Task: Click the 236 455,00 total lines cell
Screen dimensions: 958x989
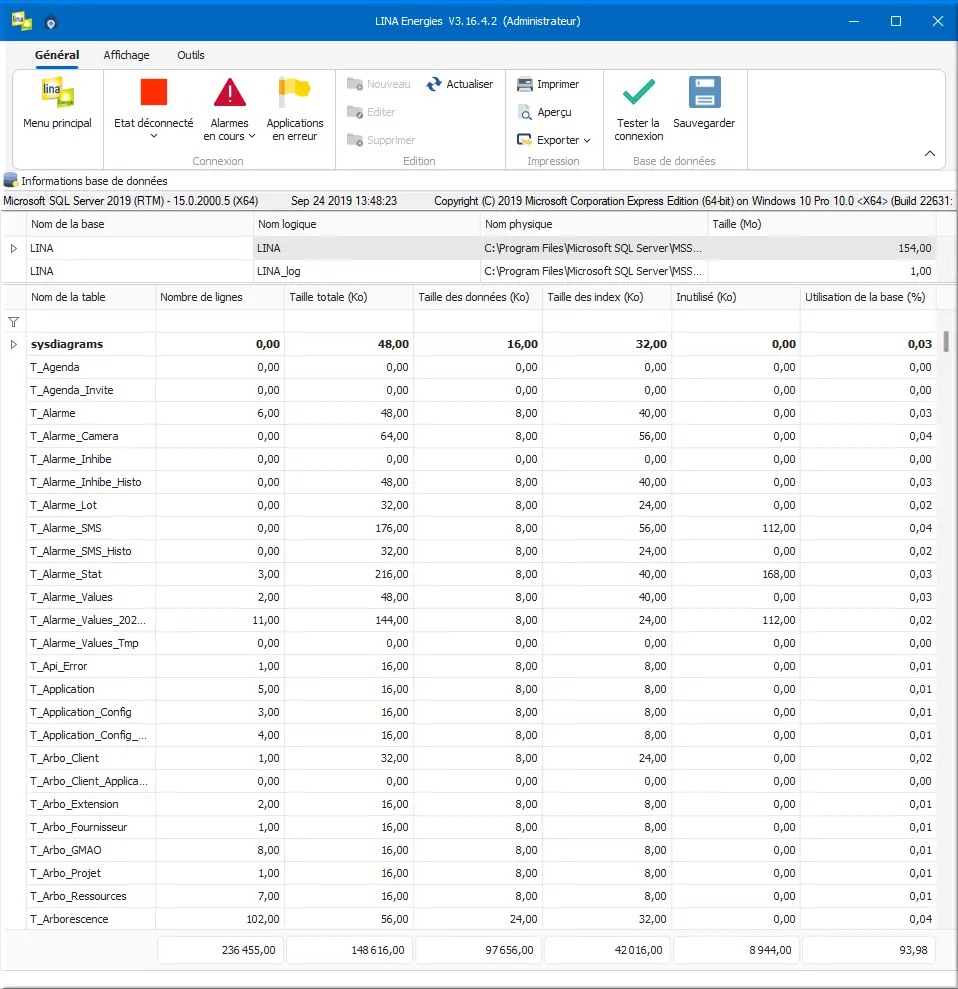Action: (219, 950)
